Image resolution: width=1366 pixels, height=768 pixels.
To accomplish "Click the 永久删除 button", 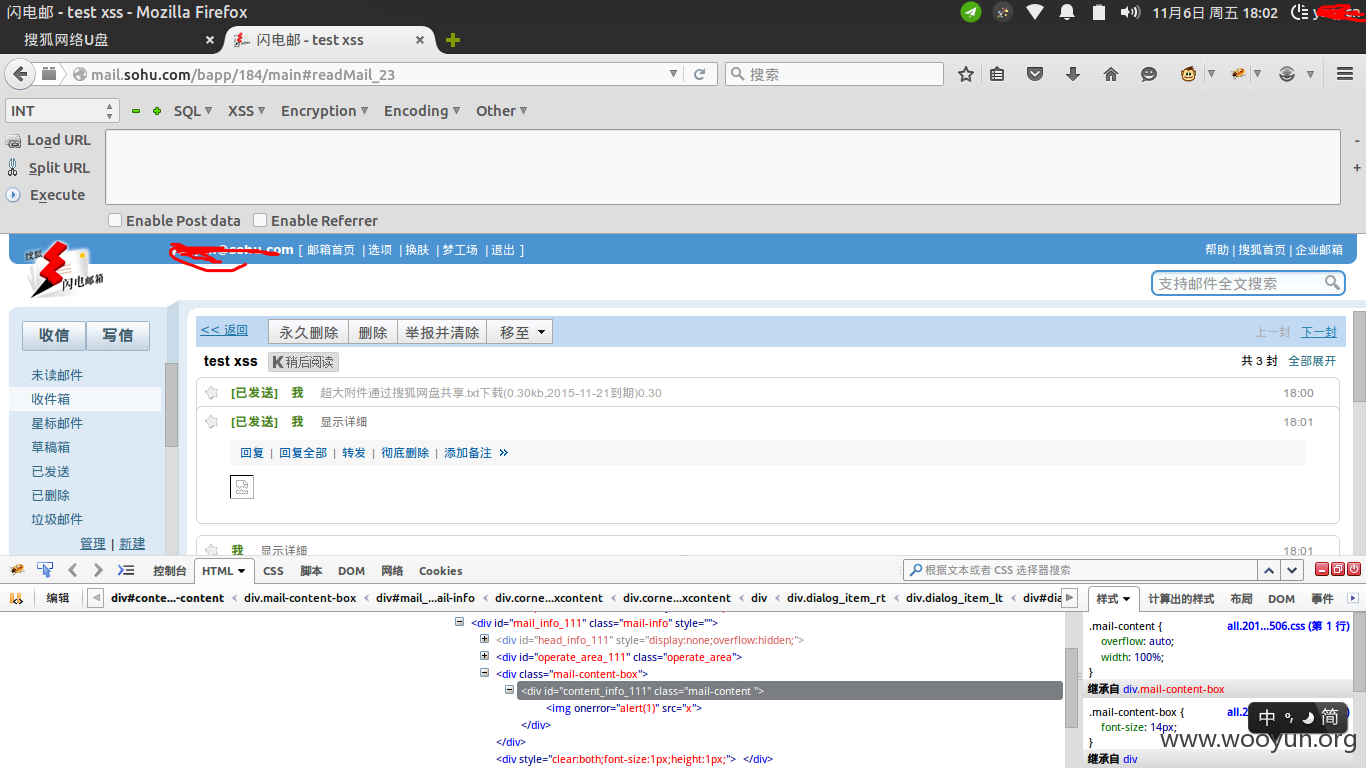I will click(309, 332).
